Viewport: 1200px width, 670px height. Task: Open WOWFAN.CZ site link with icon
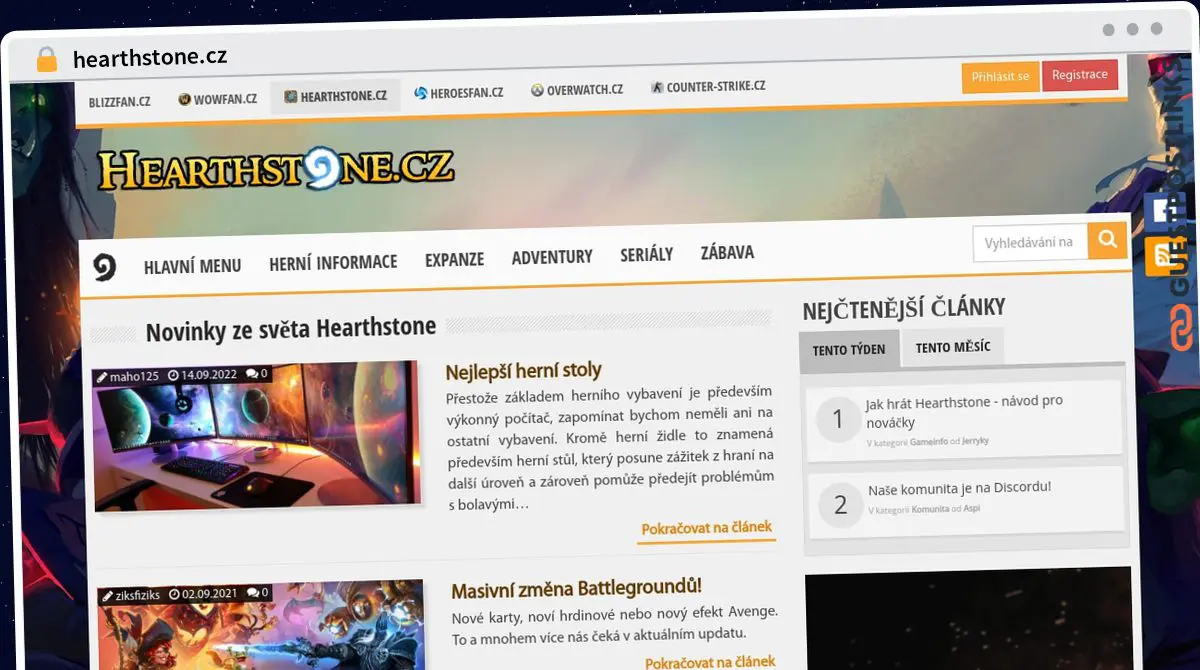pos(217,99)
